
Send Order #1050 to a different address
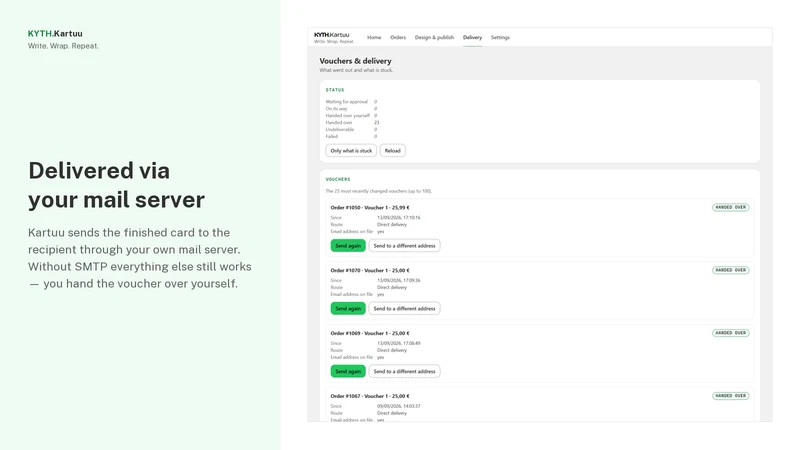tap(405, 245)
